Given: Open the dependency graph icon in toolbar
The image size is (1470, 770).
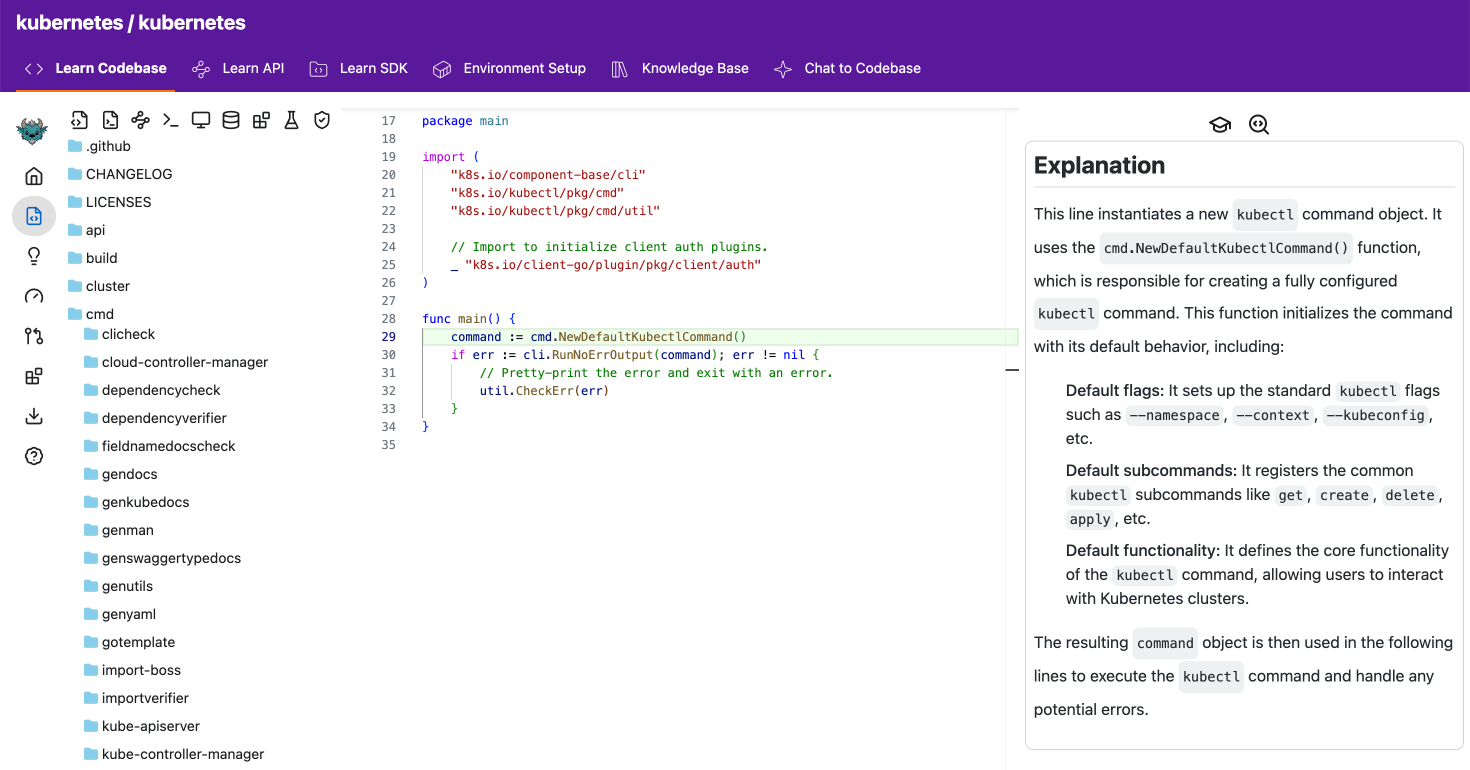Looking at the screenshot, I should coord(141,120).
